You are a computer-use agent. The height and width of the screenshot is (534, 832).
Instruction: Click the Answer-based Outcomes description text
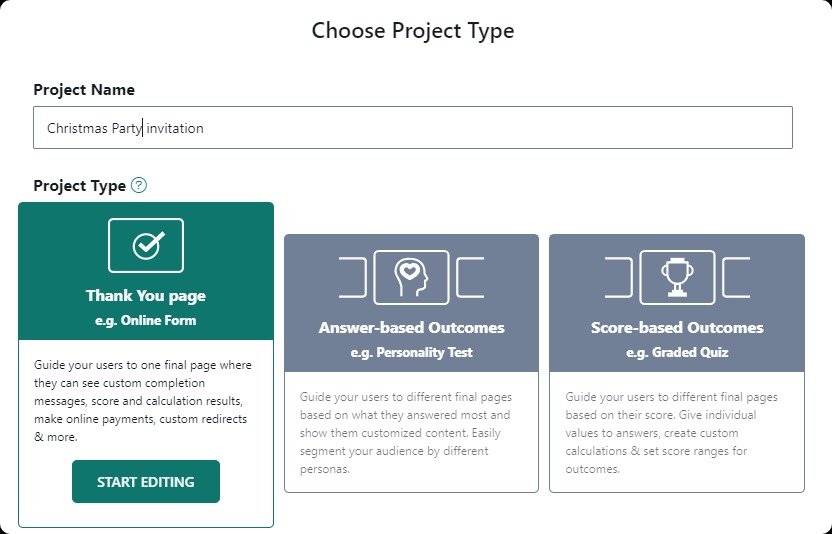406,433
